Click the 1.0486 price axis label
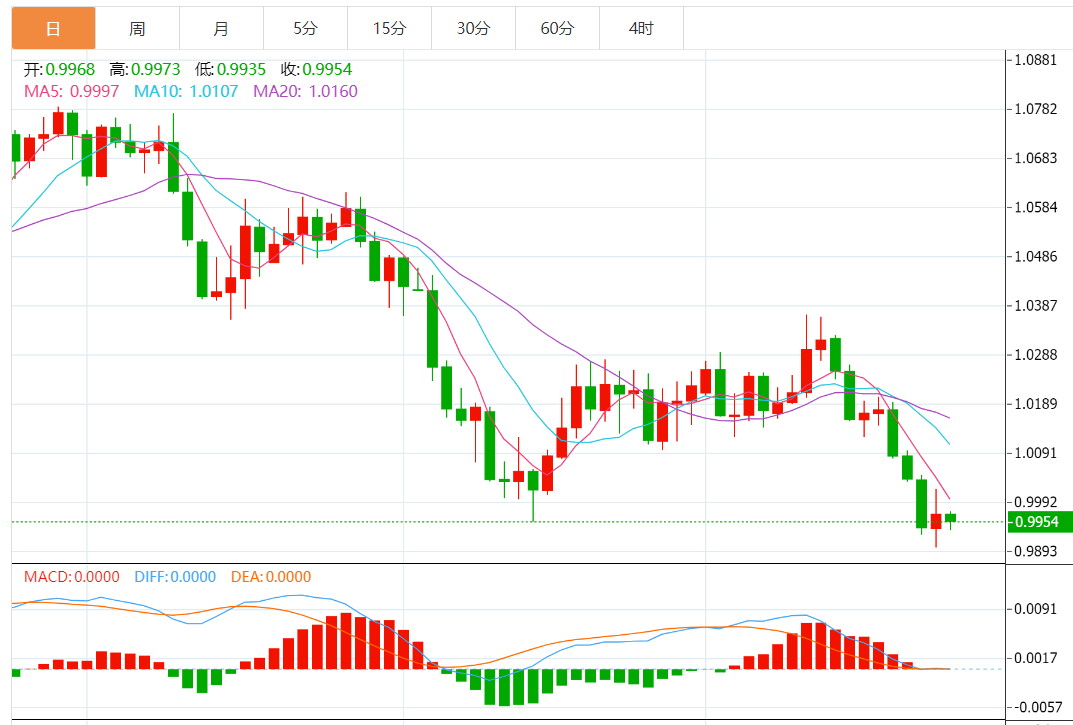The image size is (1073, 725). coord(1035,257)
